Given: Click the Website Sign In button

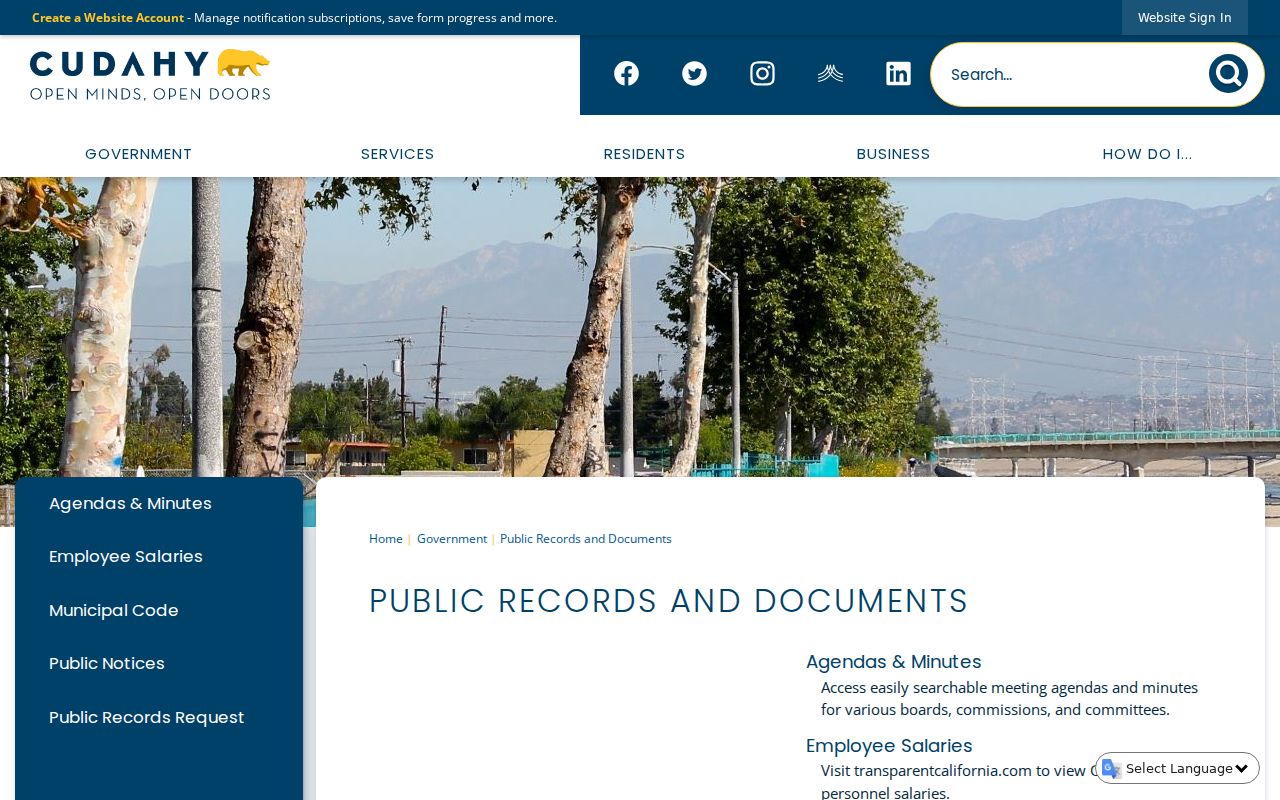Looking at the screenshot, I should point(1184,18).
